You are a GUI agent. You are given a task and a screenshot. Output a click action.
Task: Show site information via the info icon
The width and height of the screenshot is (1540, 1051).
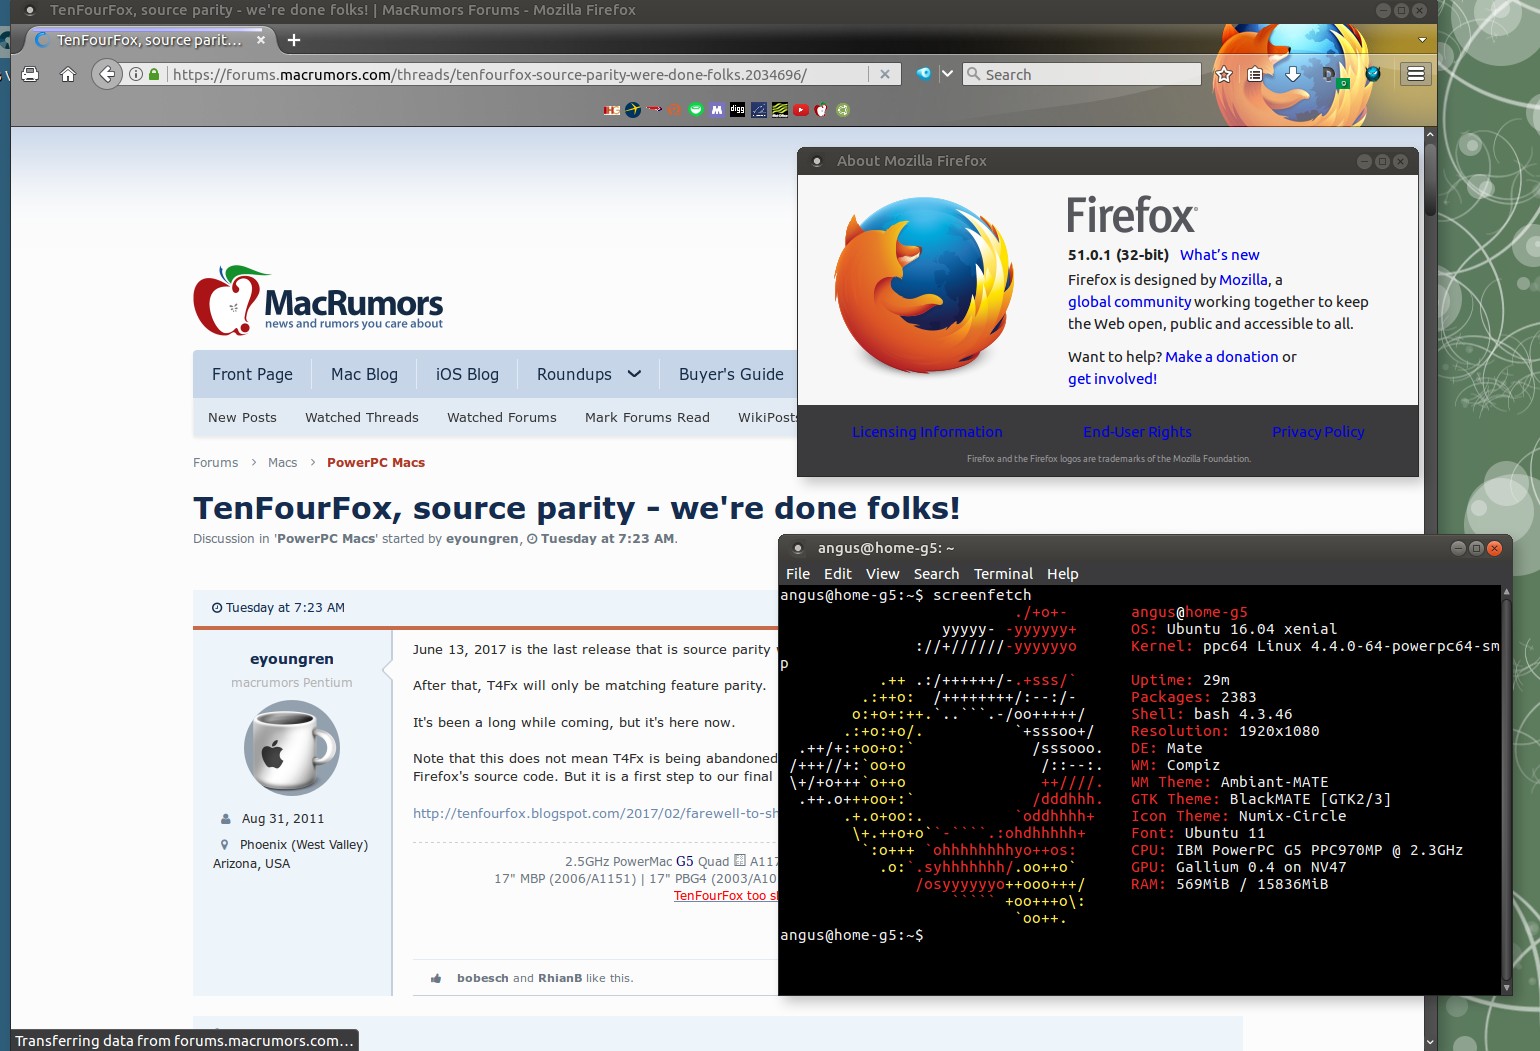(x=136, y=74)
